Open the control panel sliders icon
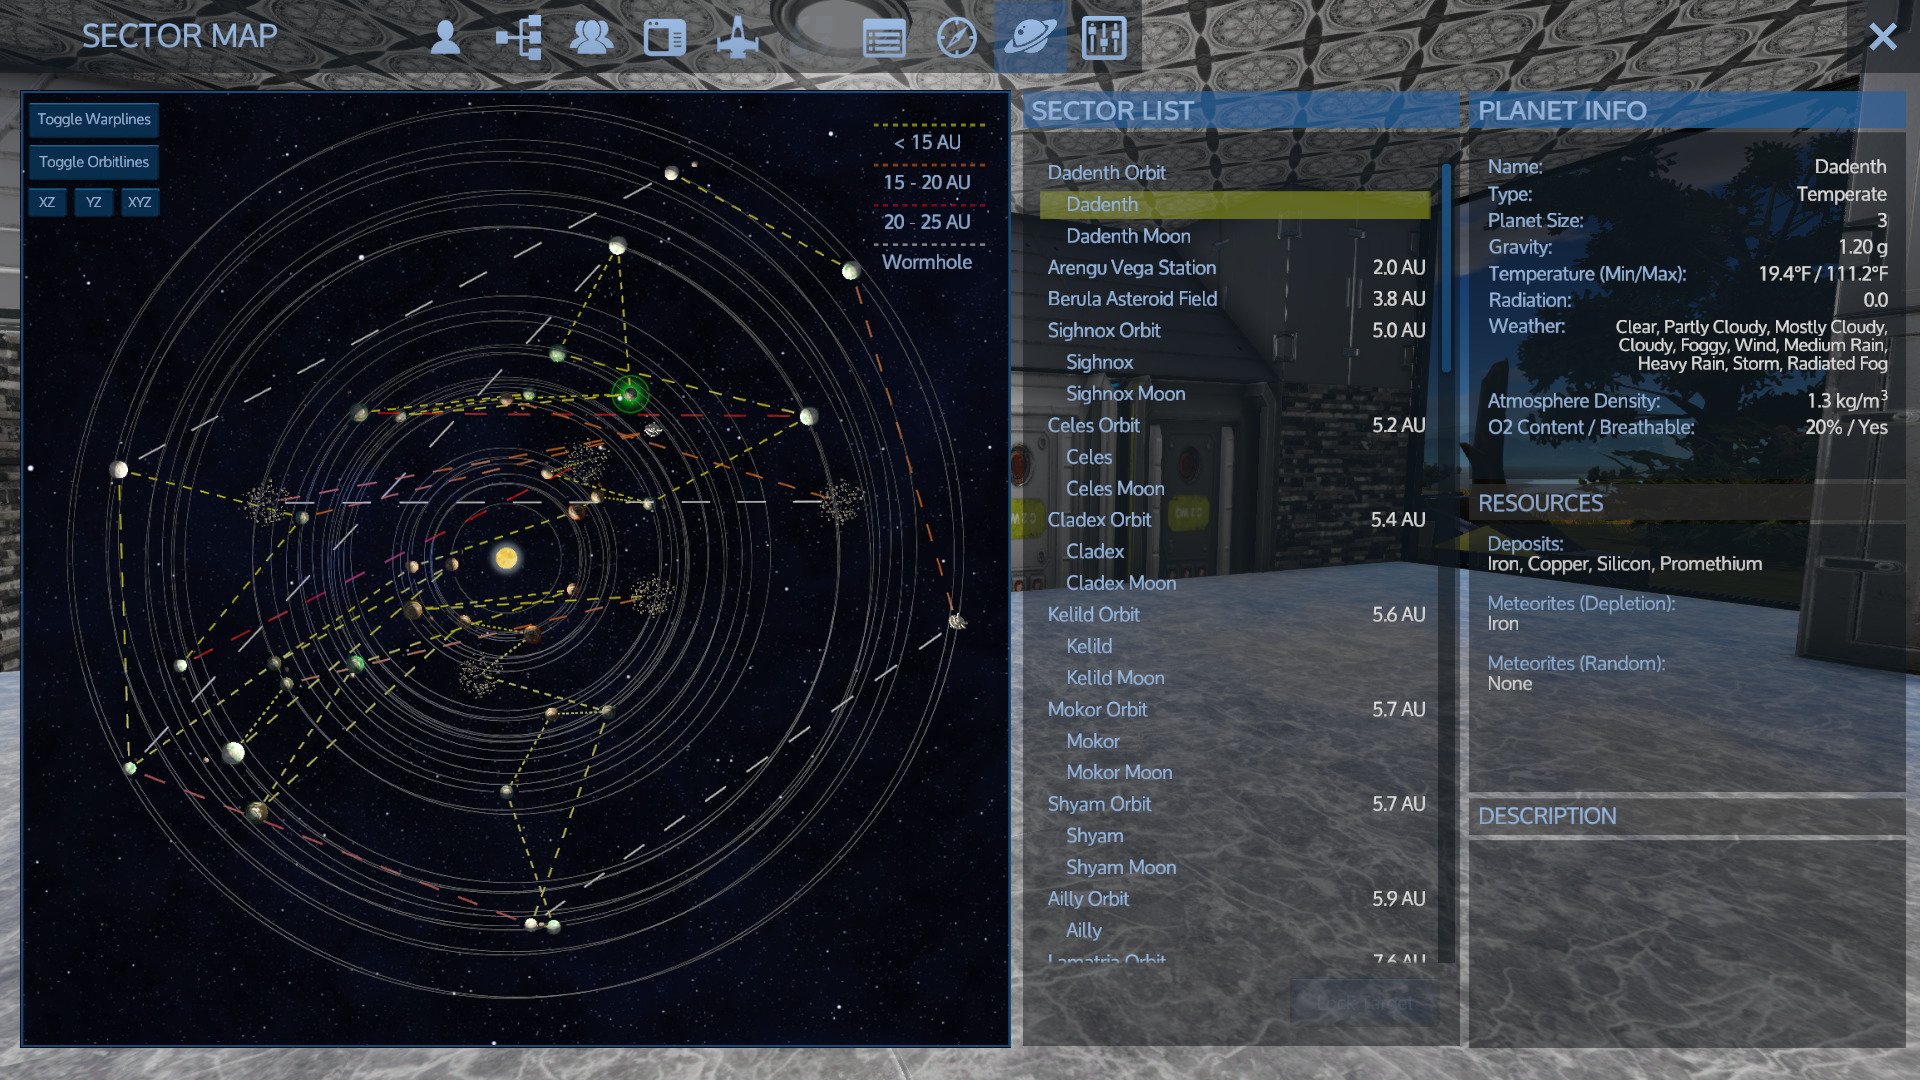1920x1080 pixels. pyautogui.click(x=1104, y=38)
